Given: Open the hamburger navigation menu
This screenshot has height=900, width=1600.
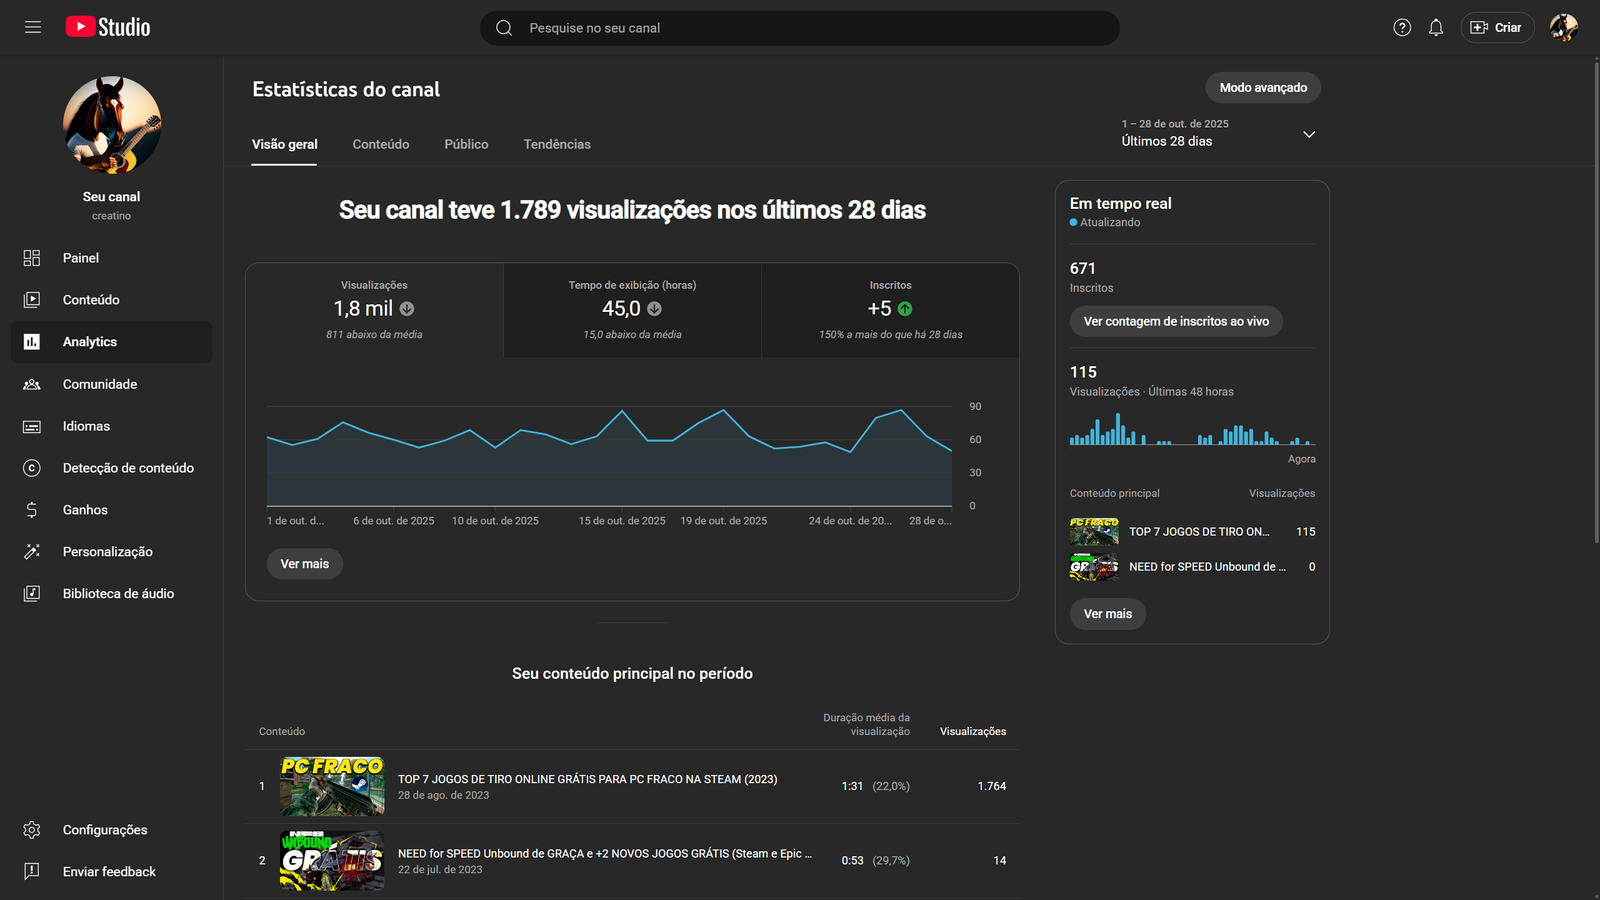Looking at the screenshot, I should 33,27.
